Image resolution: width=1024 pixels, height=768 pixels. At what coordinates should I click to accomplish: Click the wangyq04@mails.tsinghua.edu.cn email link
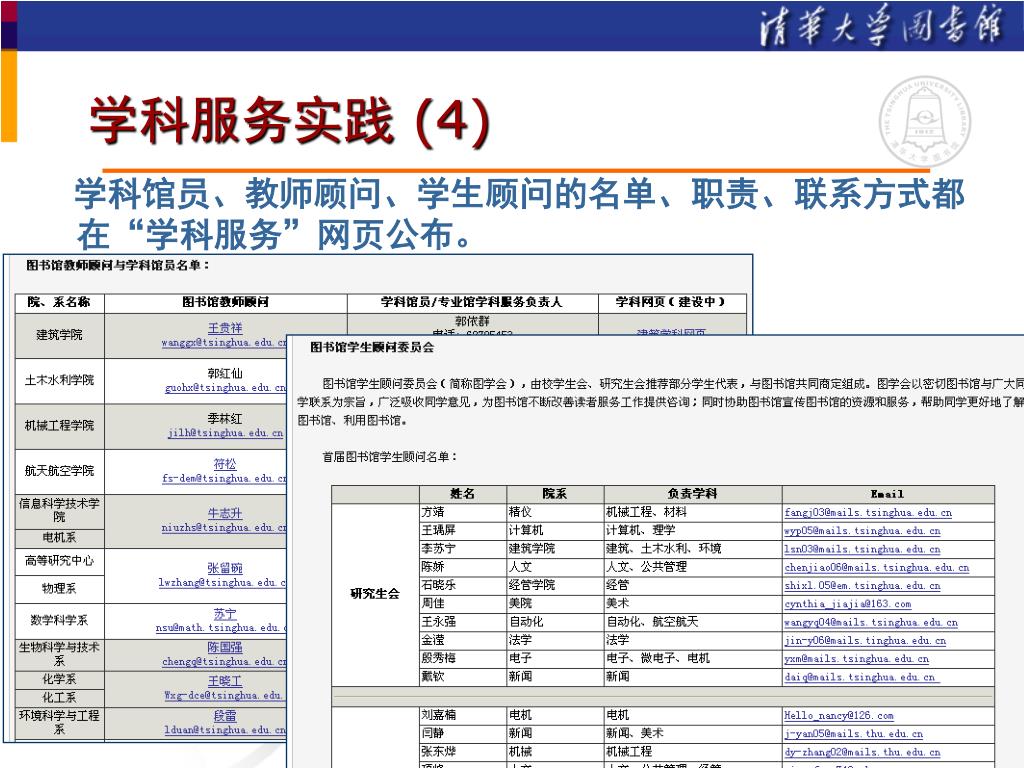tap(871, 622)
